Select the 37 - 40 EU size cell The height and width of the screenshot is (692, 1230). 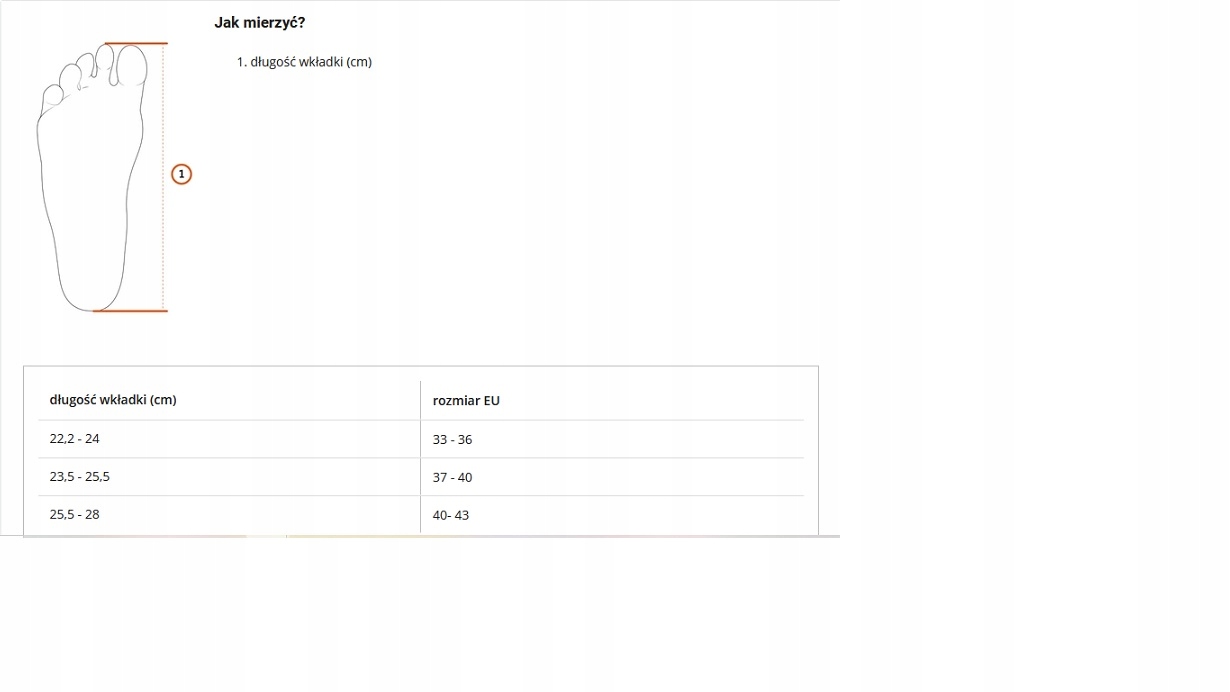click(x=452, y=478)
